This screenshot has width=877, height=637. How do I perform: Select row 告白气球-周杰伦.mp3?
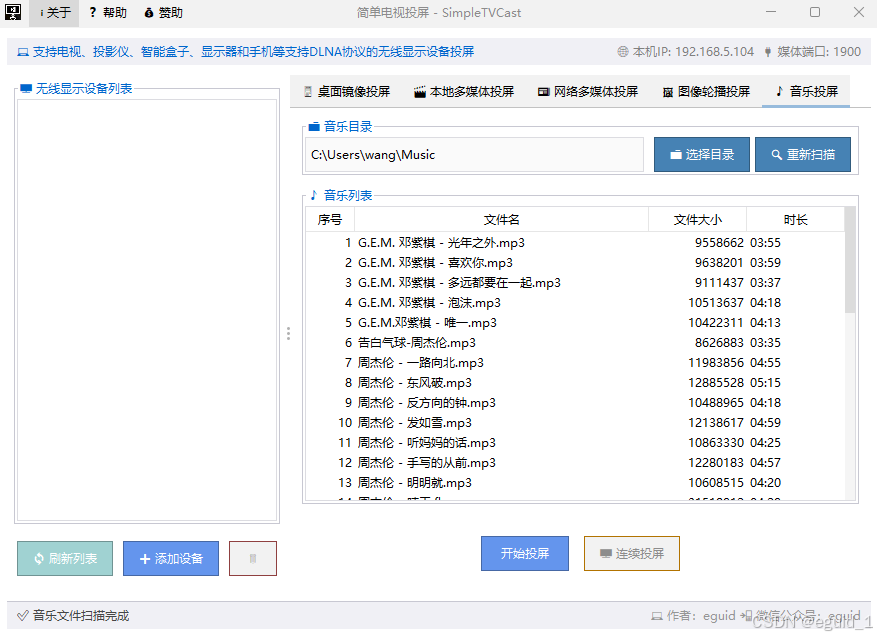[575, 343]
